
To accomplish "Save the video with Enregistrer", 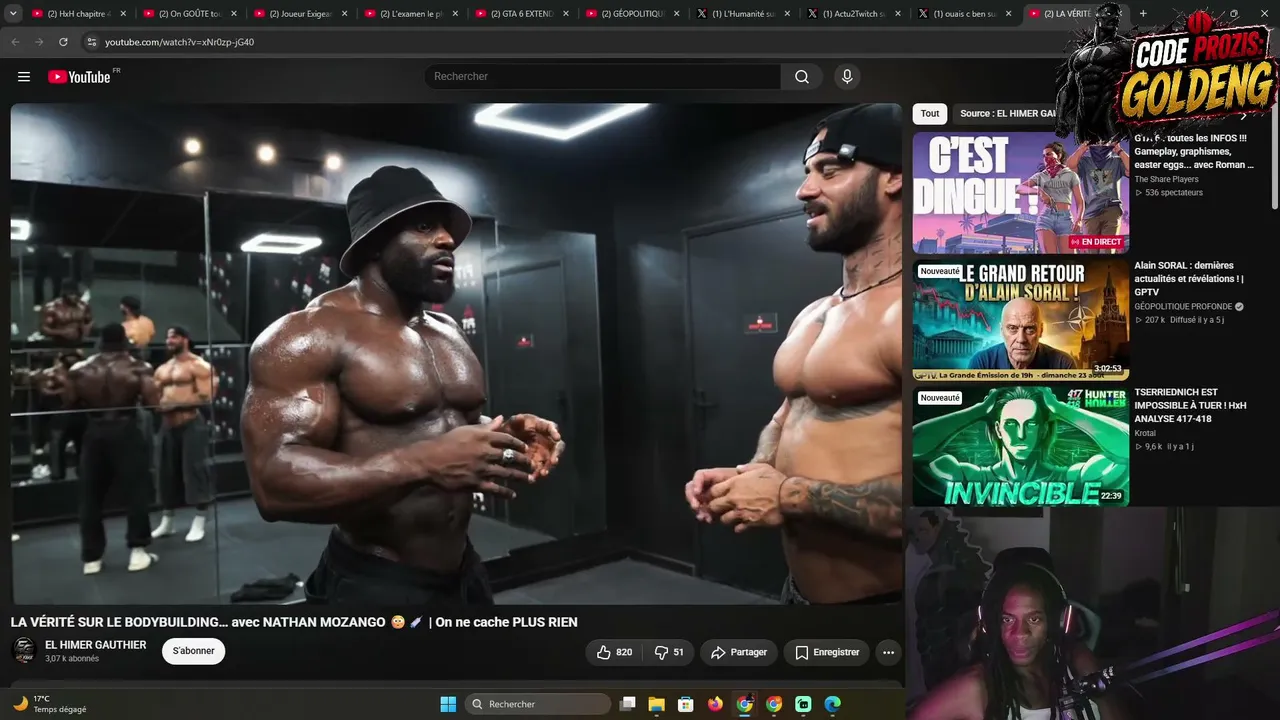I will point(826,652).
